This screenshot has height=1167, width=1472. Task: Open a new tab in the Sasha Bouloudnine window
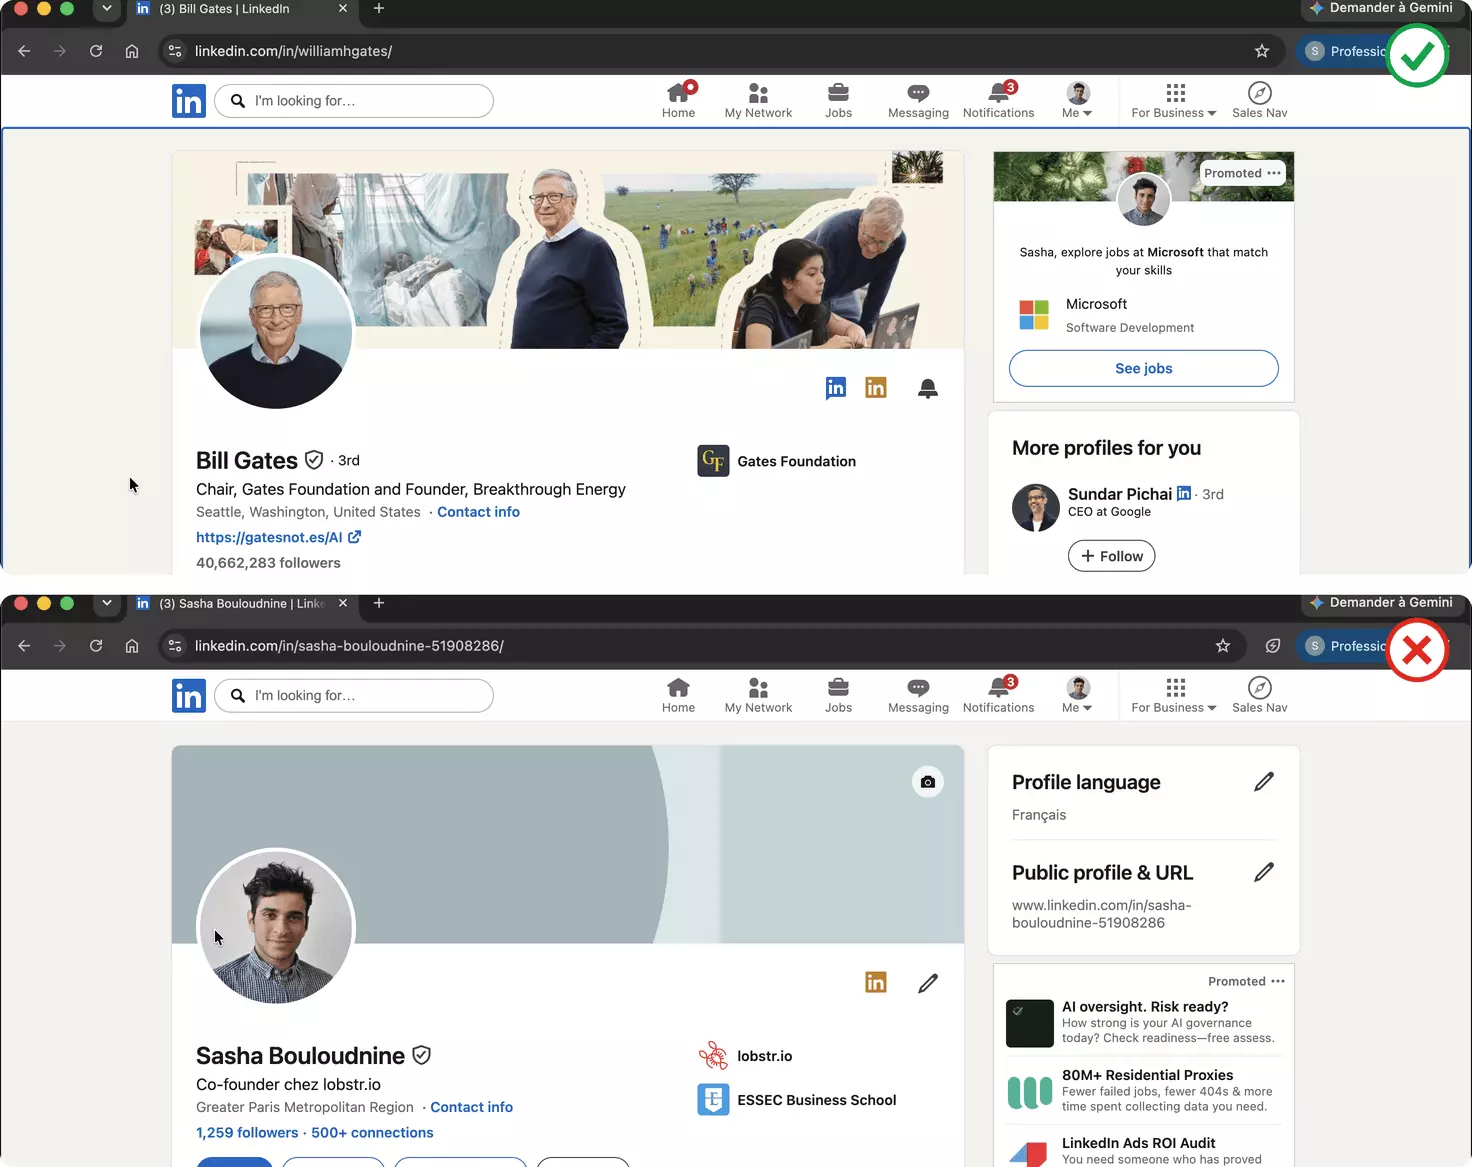pyautogui.click(x=379, y=603)
